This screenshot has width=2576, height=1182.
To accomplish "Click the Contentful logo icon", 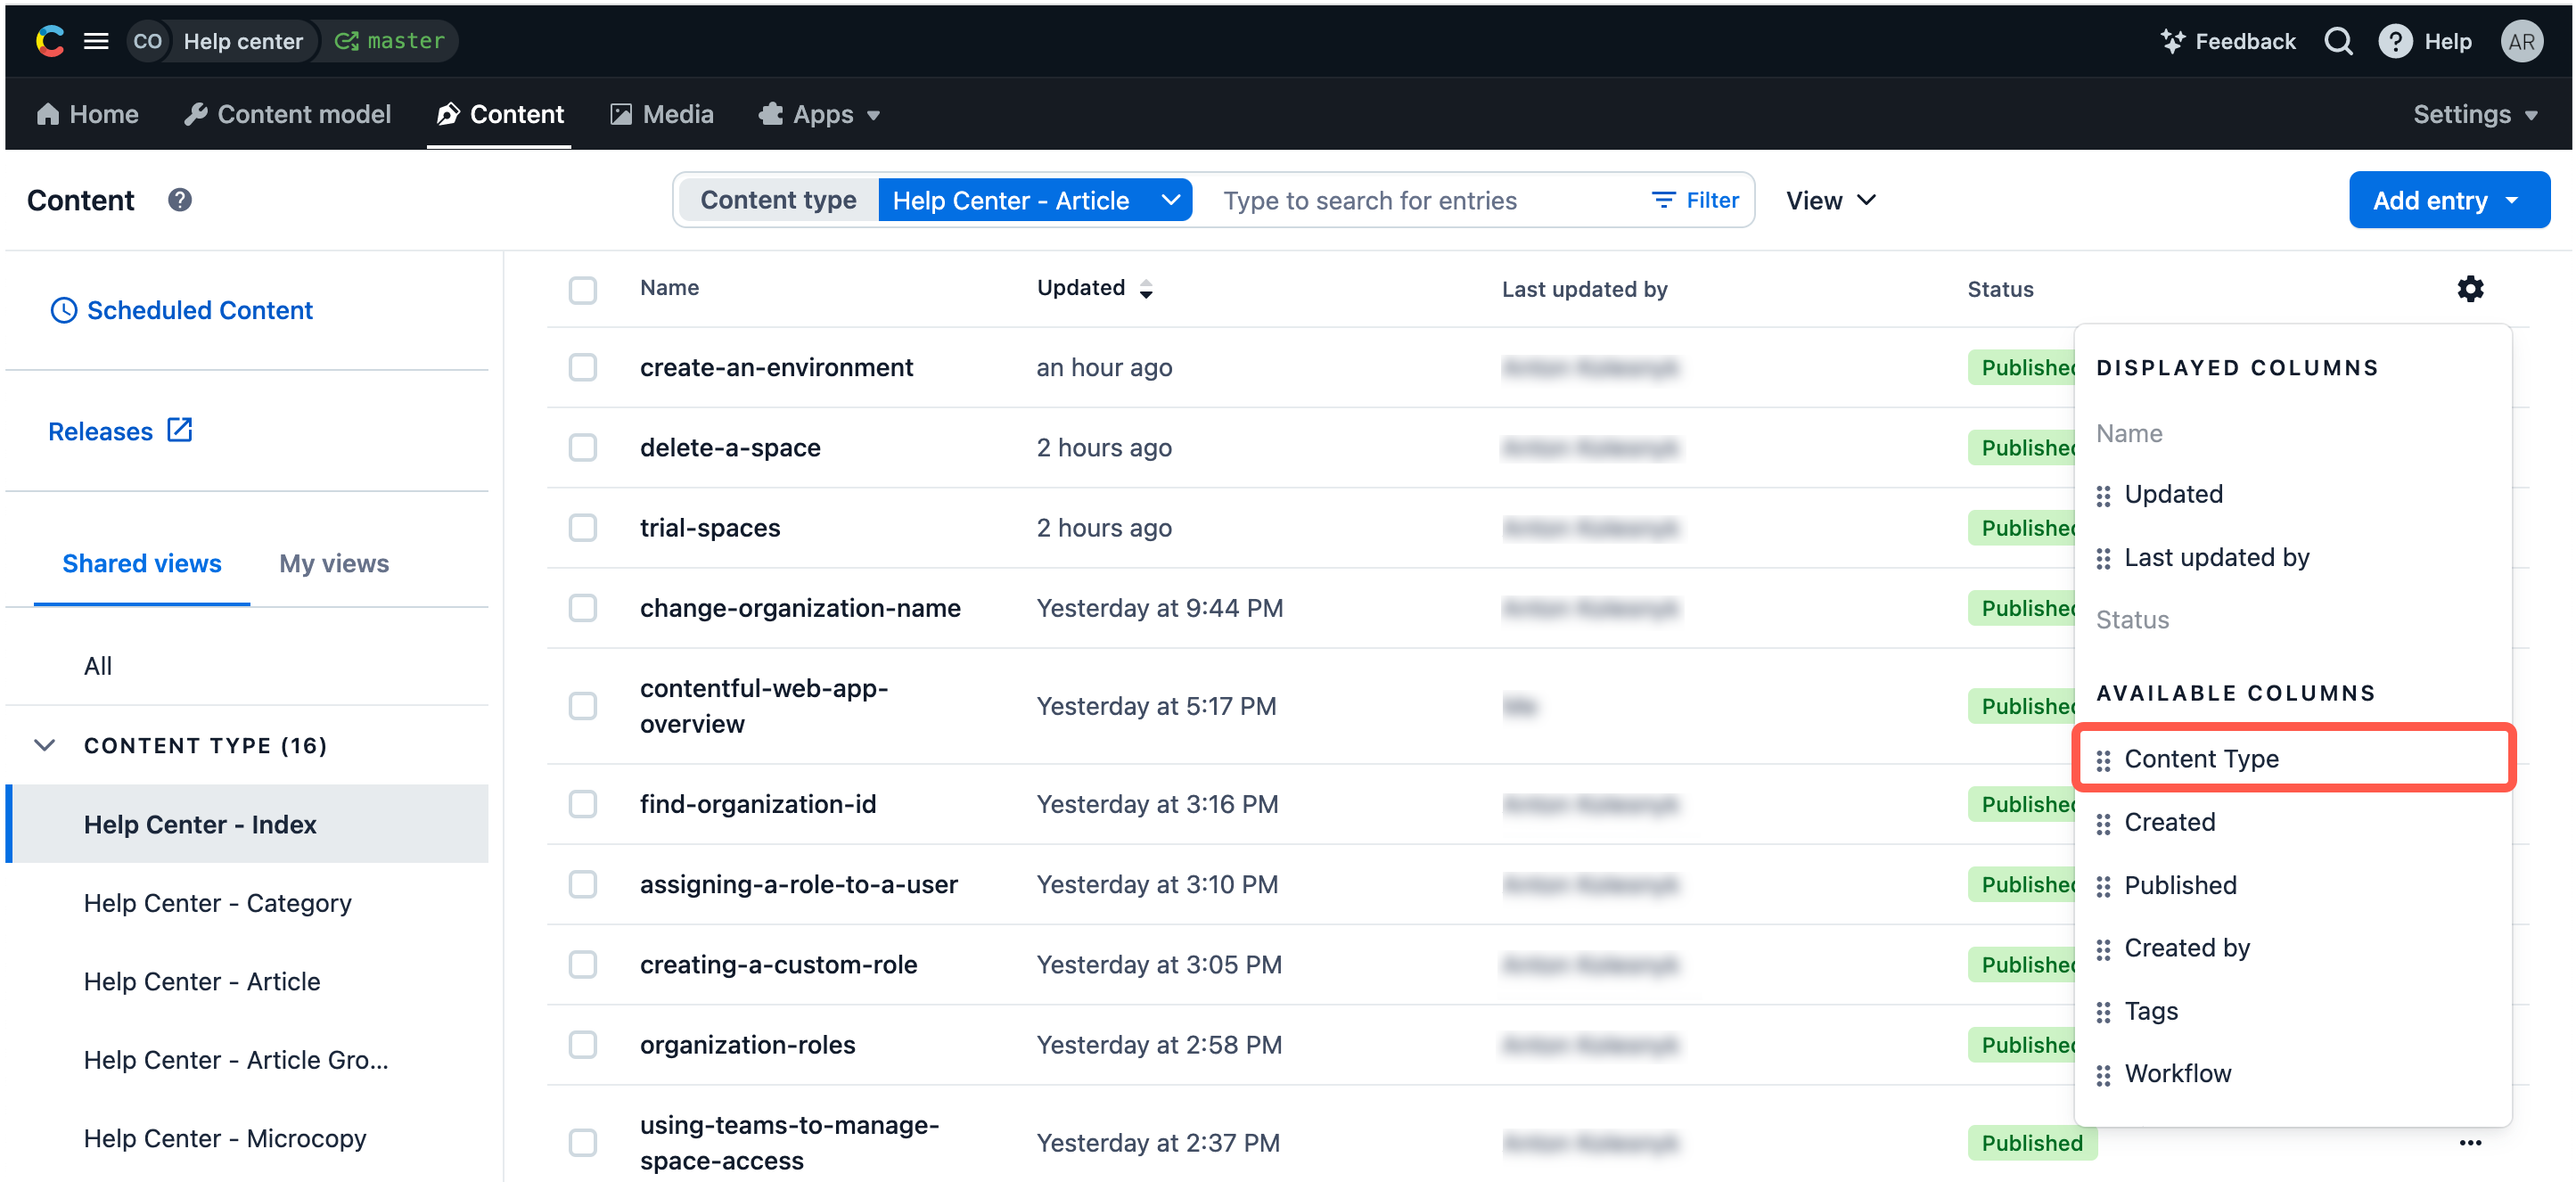I will (49, 41).
